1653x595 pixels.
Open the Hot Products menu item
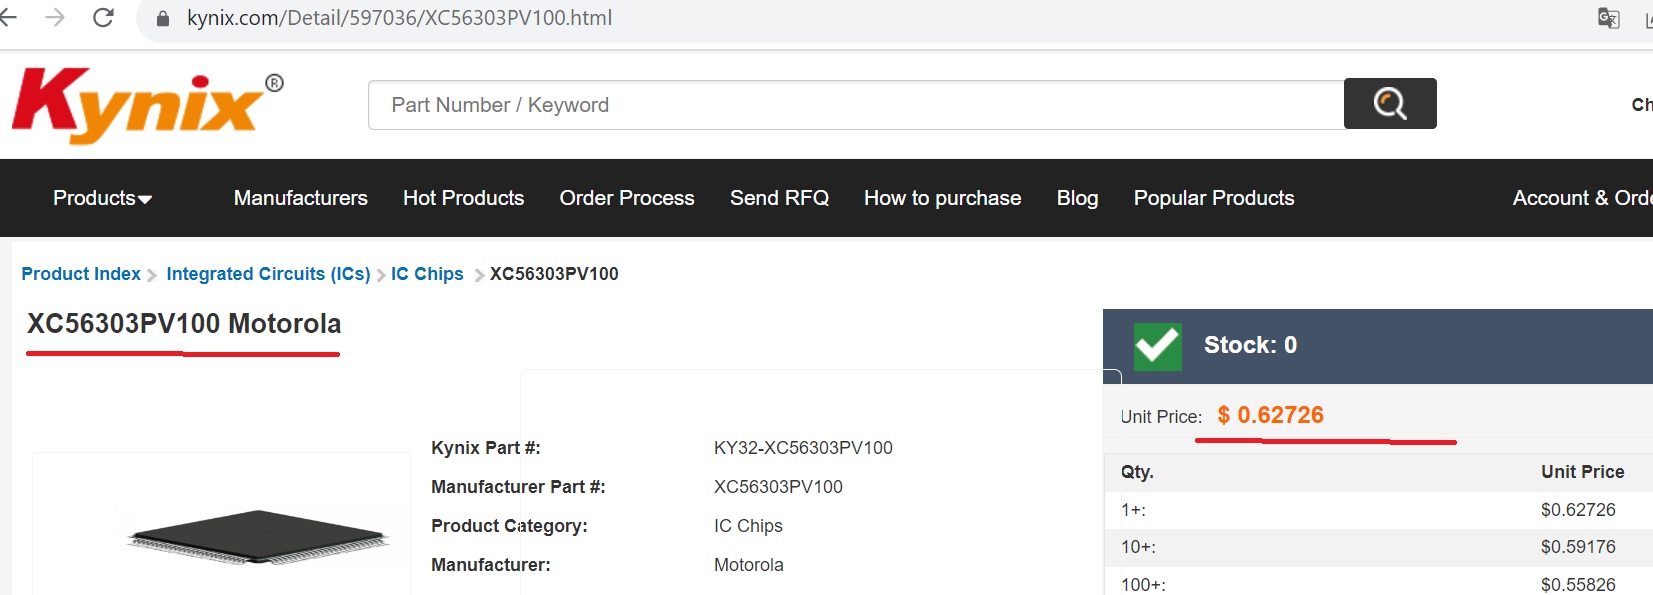463,198
